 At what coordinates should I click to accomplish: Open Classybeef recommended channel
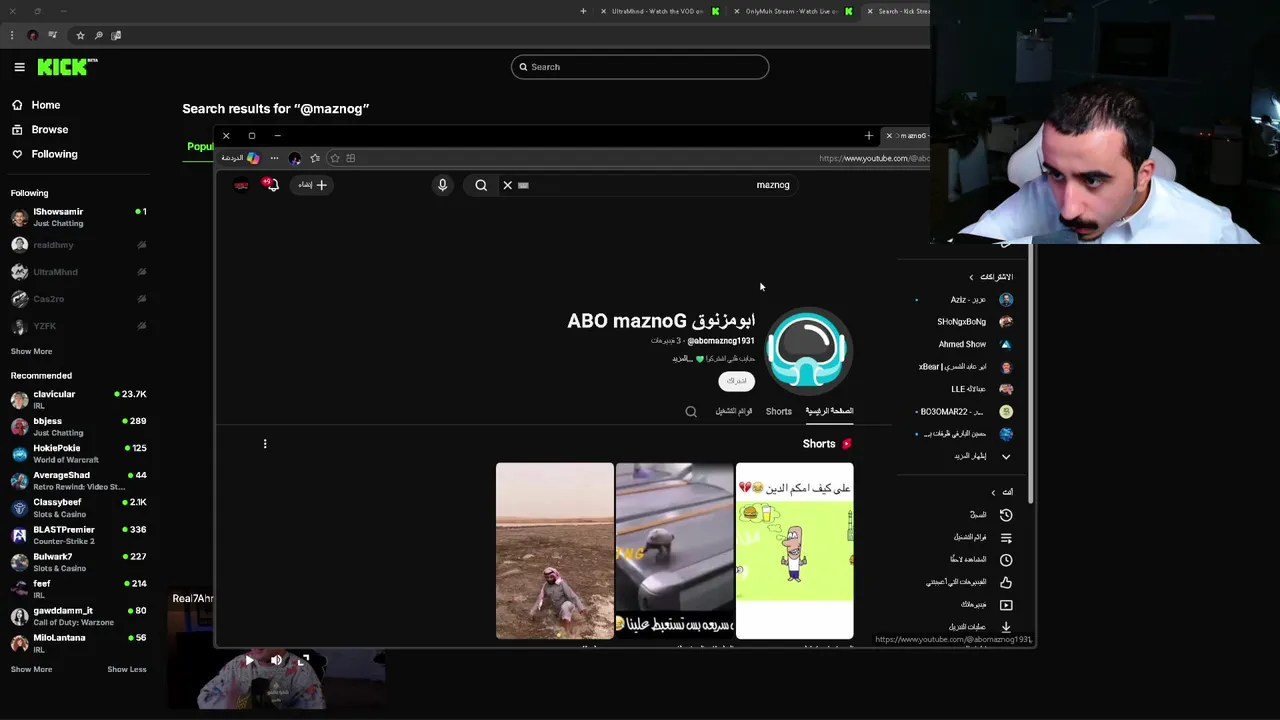pyautogui.click(x=78, y=508)
